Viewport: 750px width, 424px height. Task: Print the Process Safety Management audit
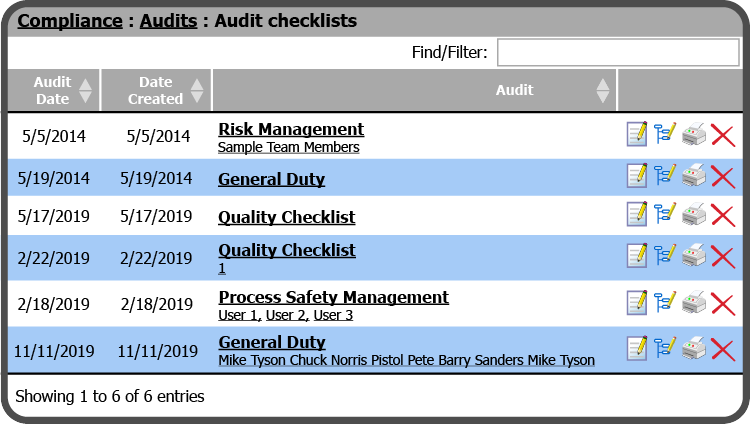point(694,302)
